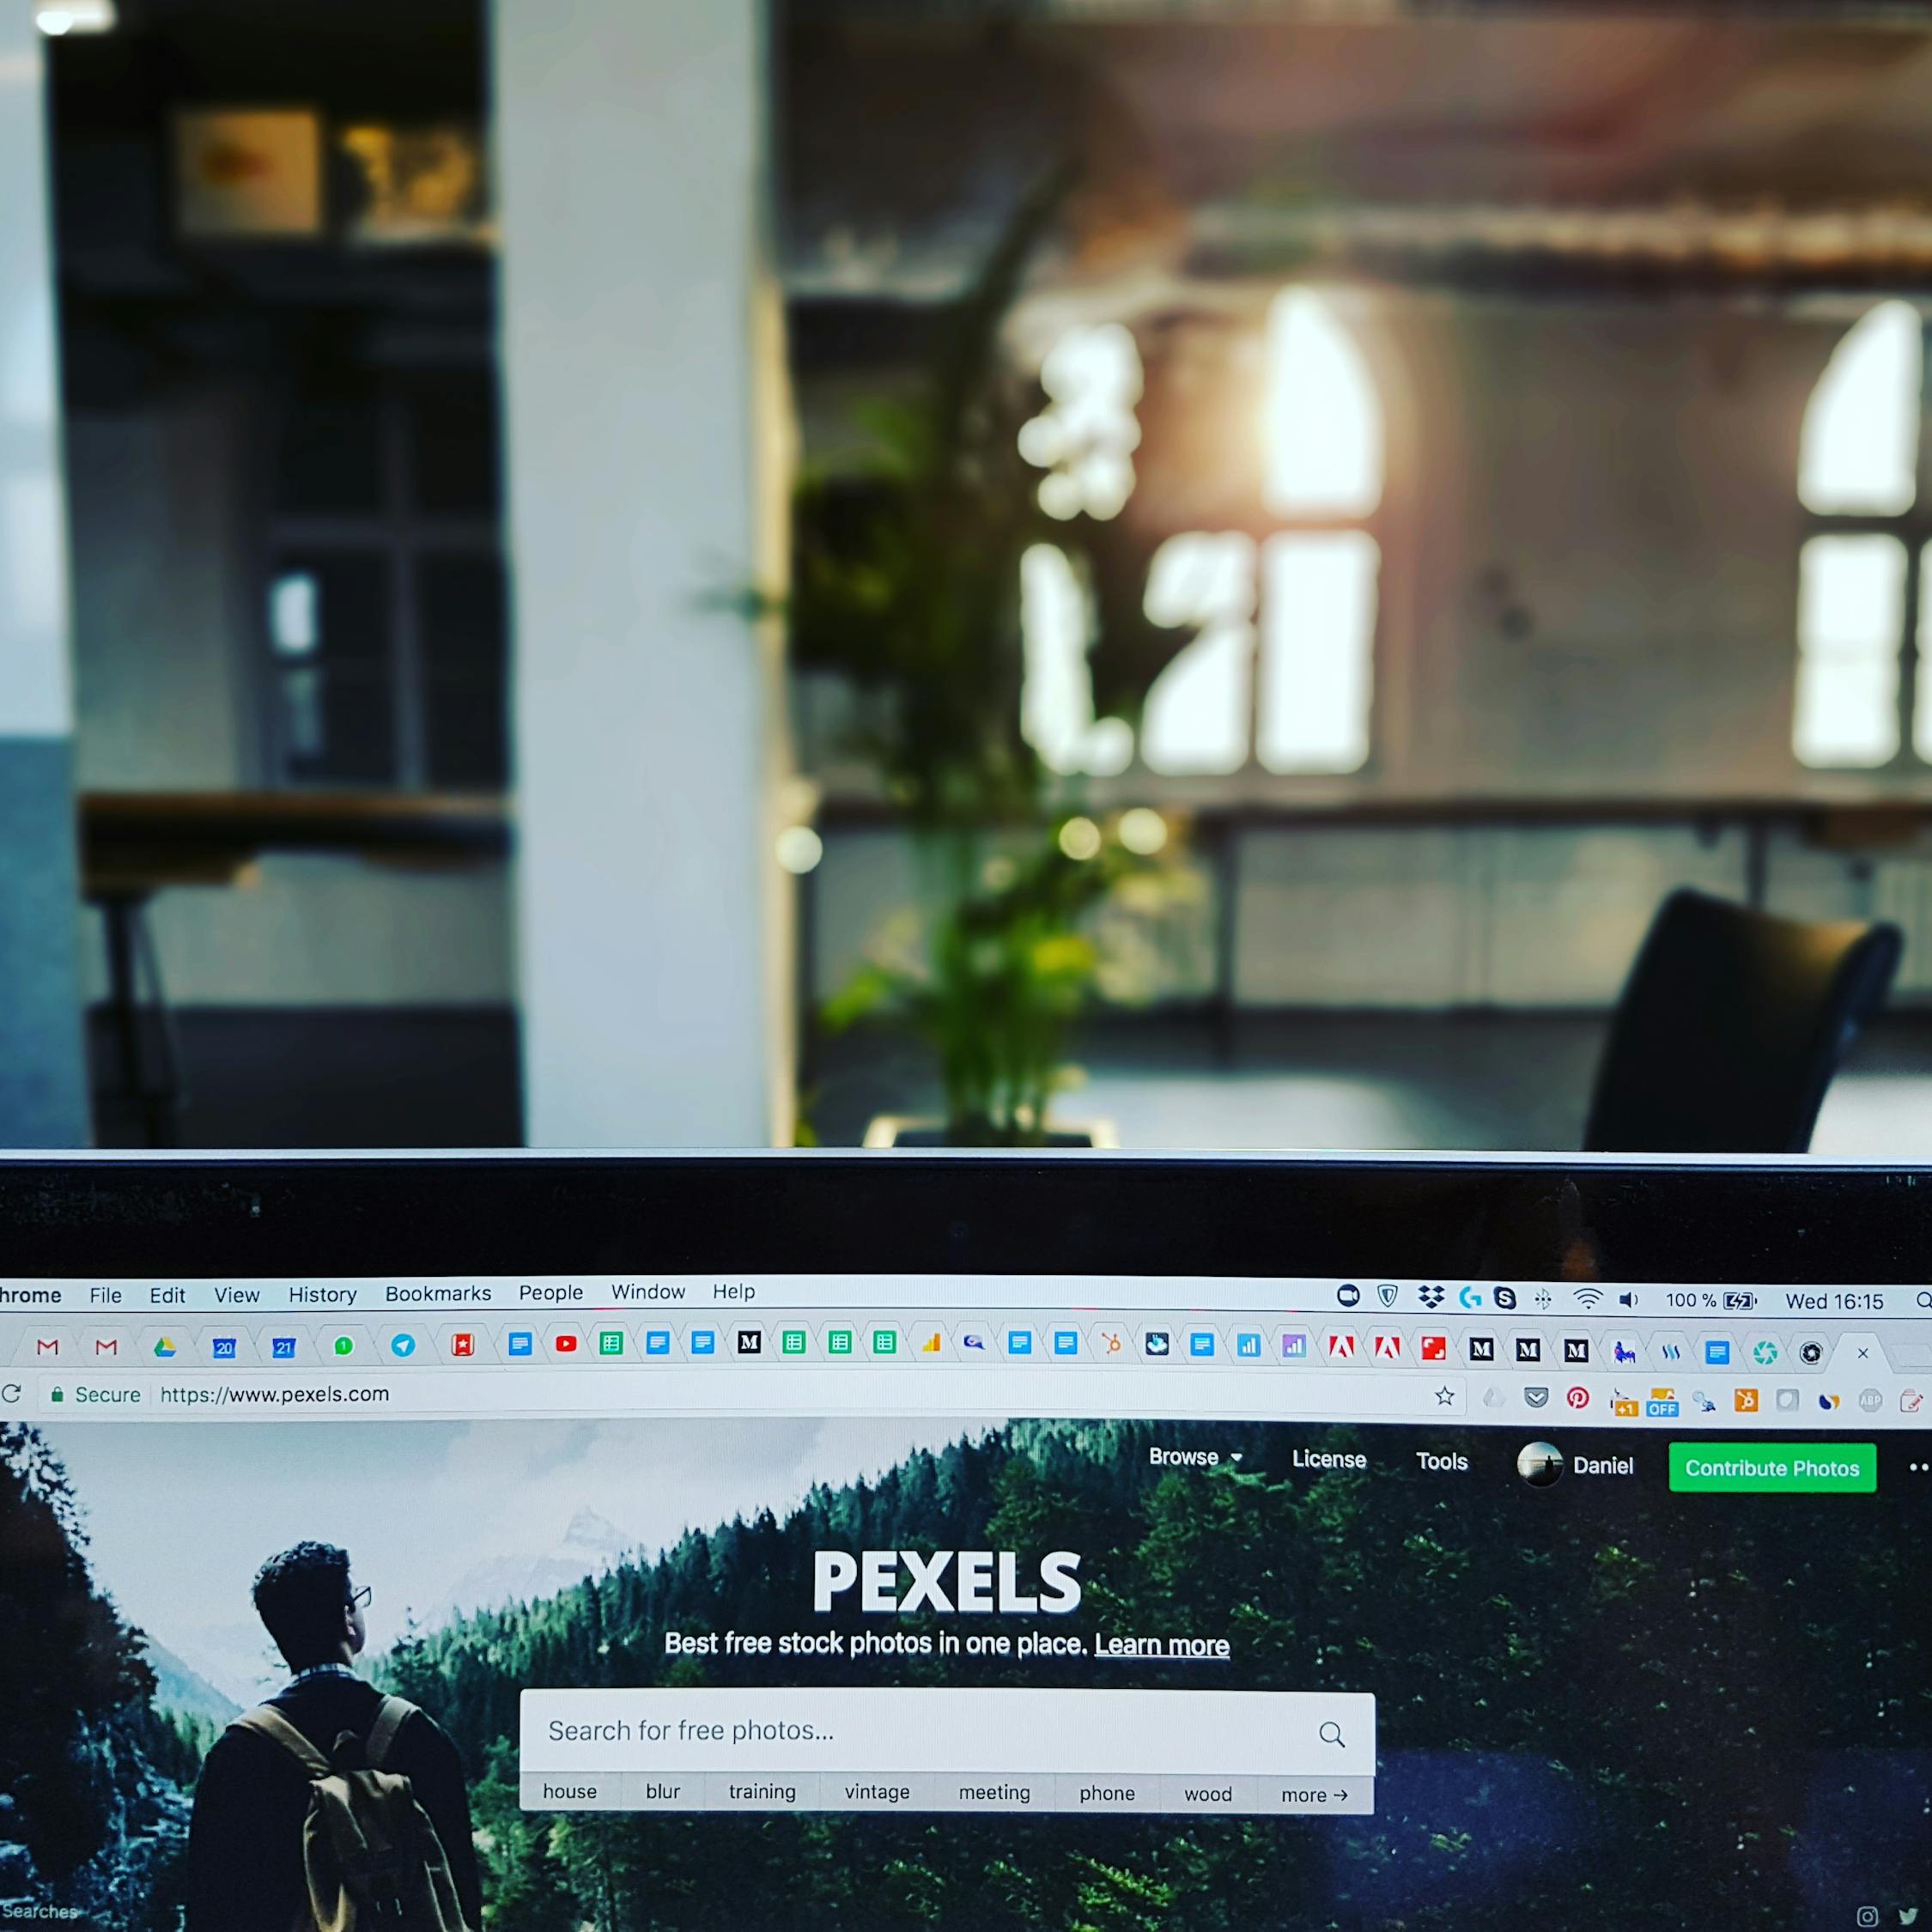Click the Pexels overflow menu icon
1932x1932 pixels.
point(1916,1467)
